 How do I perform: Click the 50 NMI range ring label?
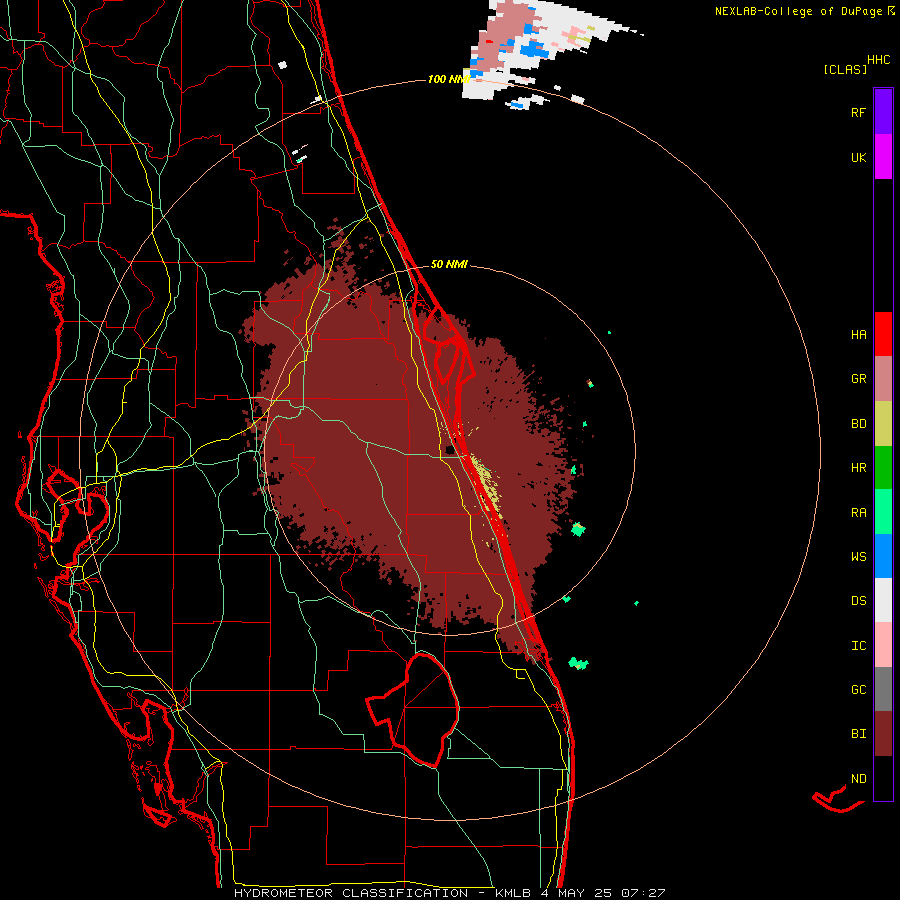point(449,264)
